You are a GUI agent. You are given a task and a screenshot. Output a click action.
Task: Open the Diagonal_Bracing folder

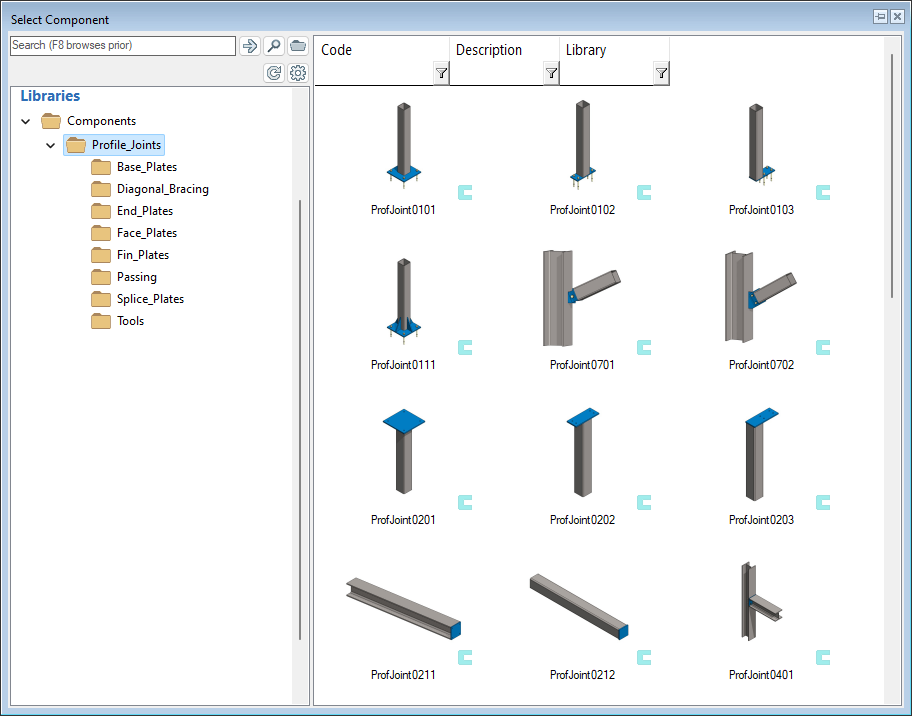coord(162,189)
